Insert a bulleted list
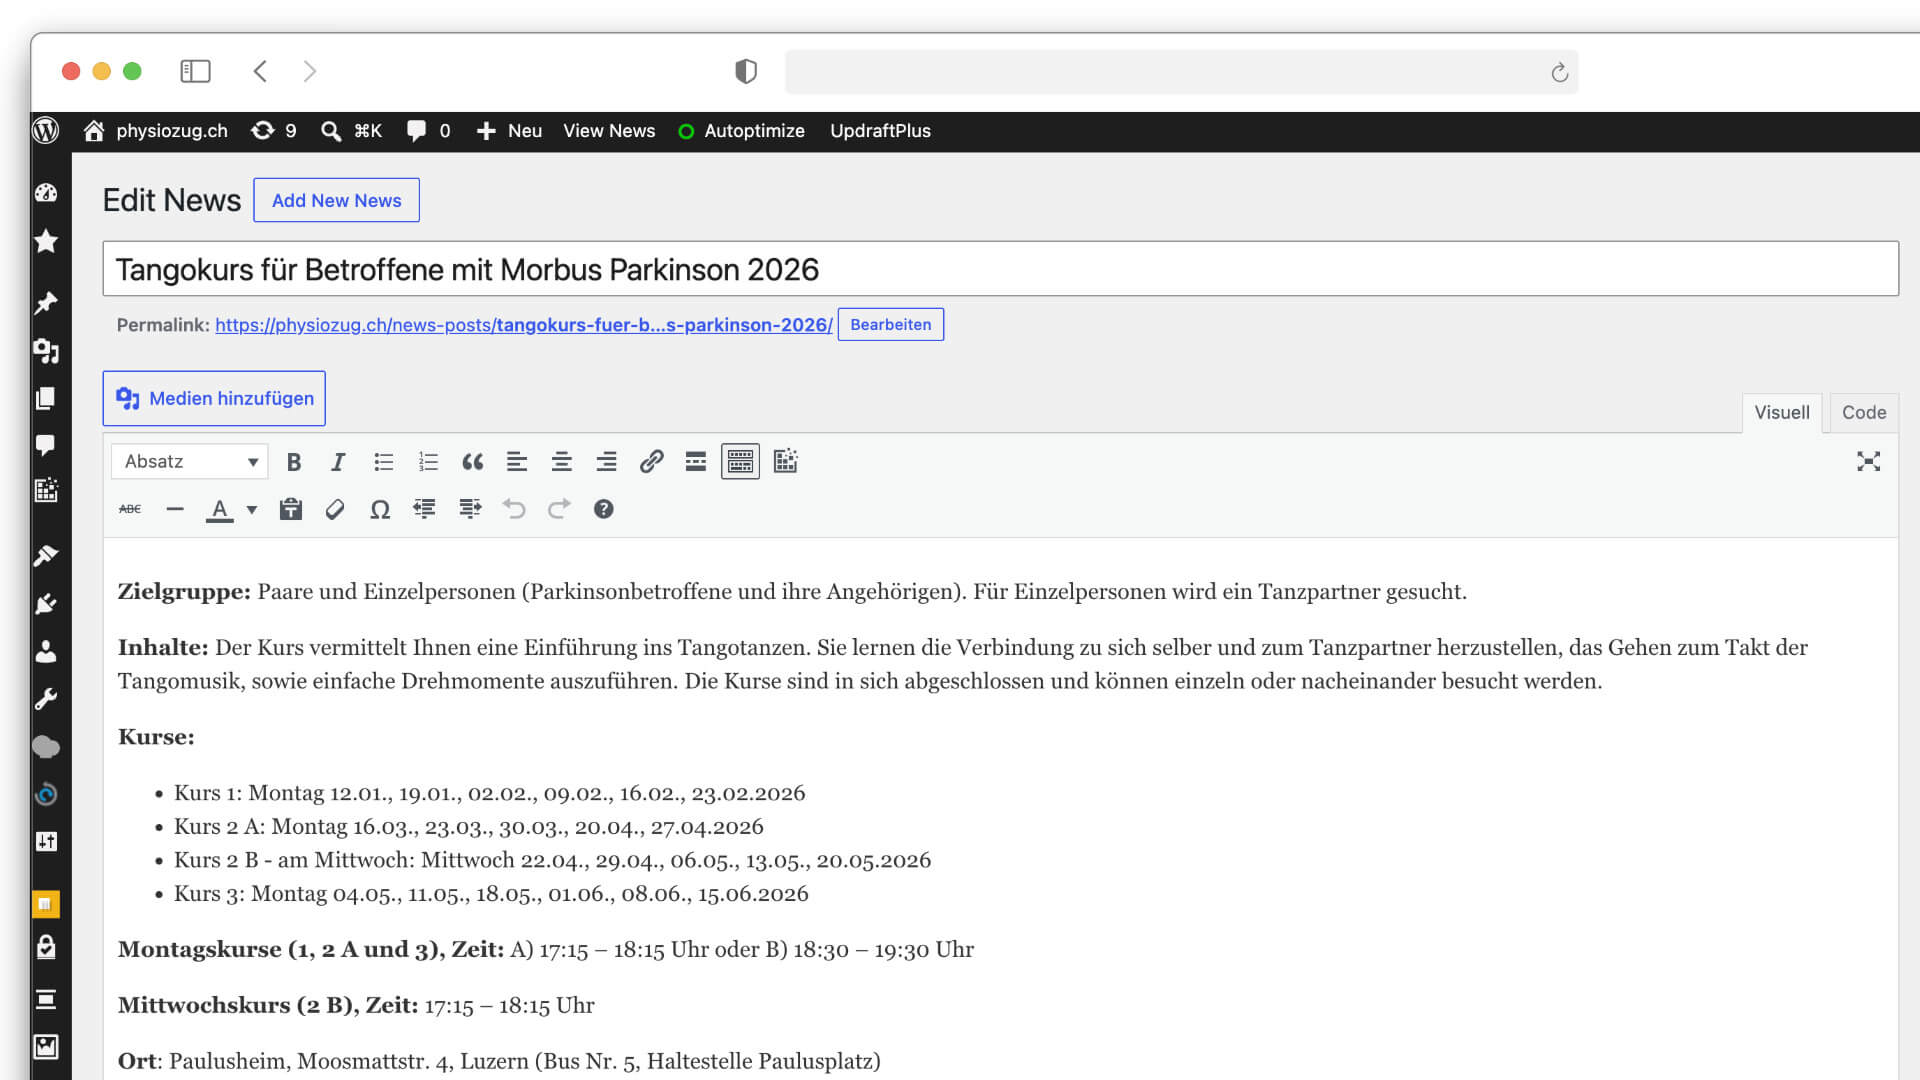 click(383, 462)
